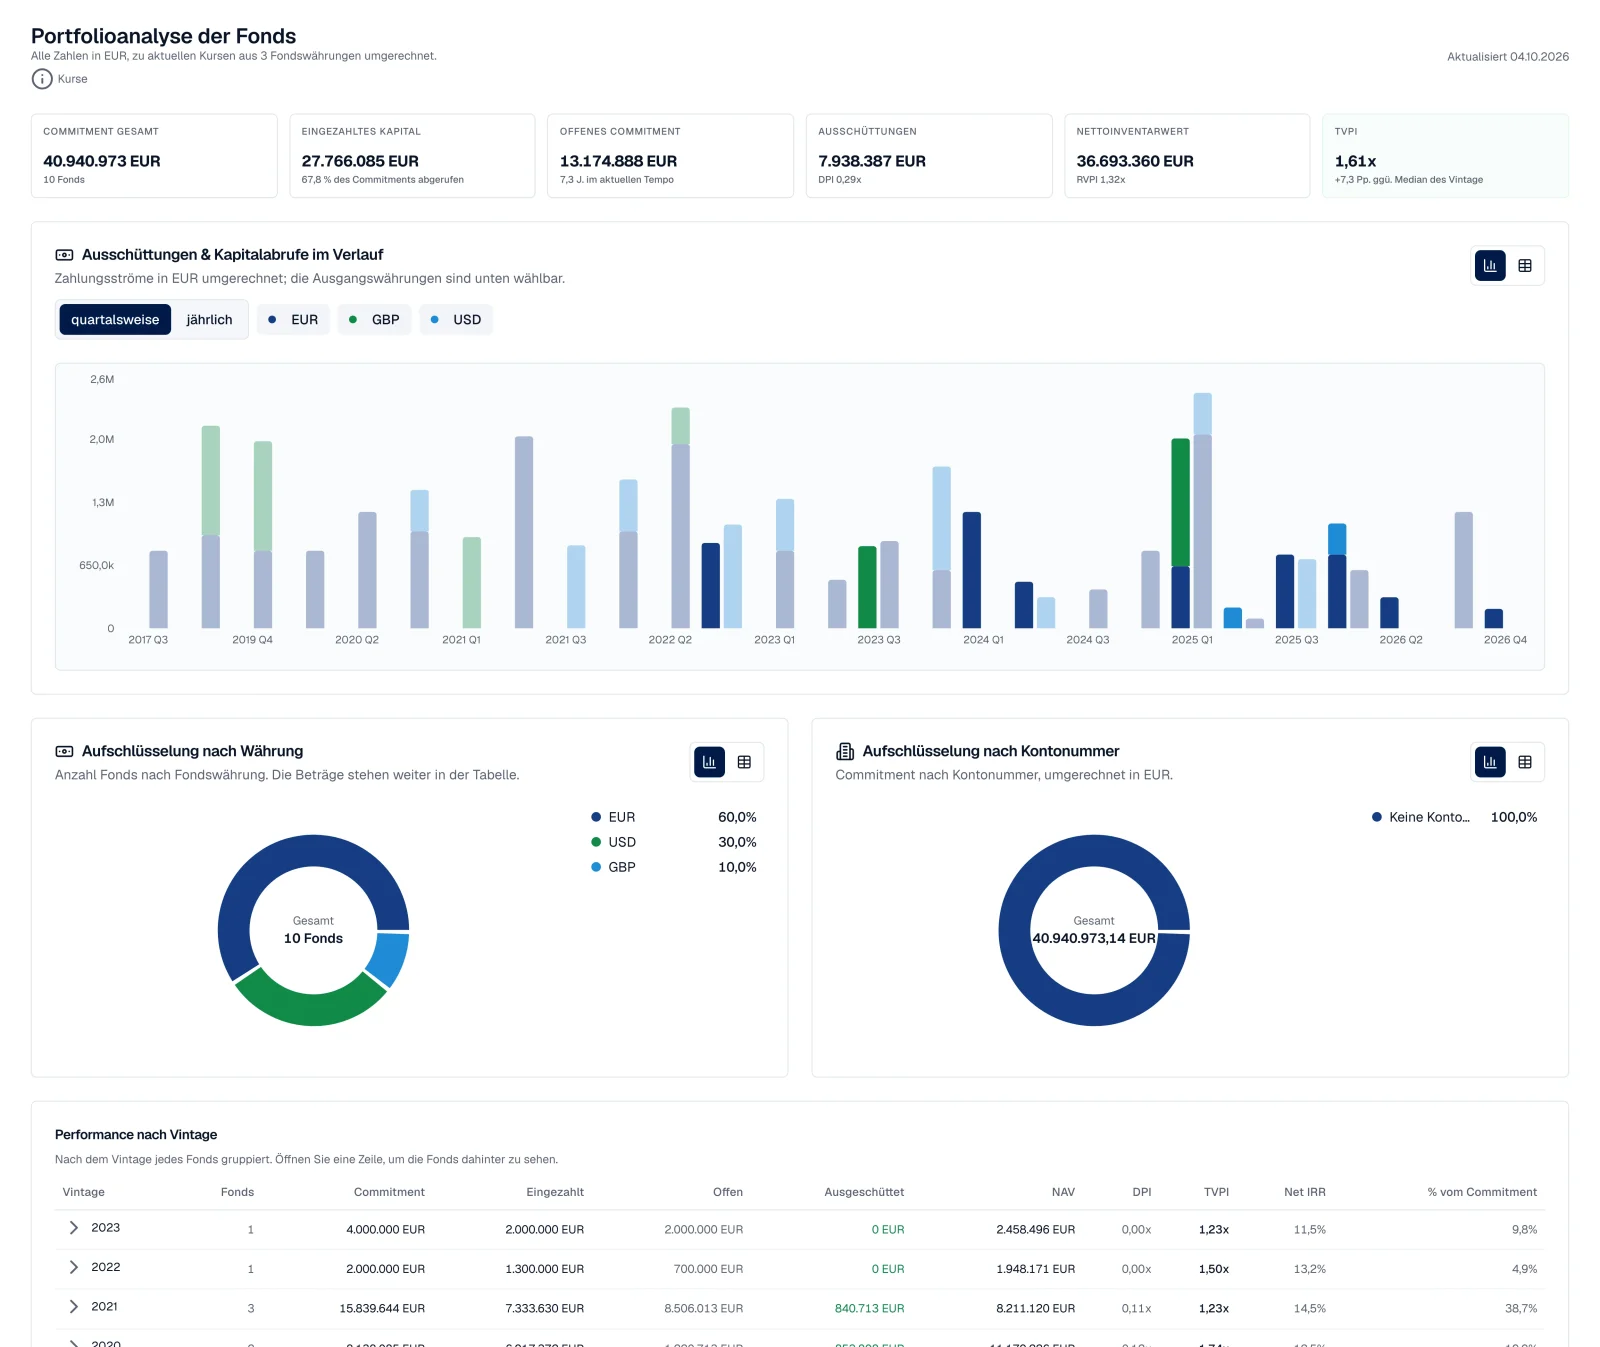Show table view for Aufschlüsselung nach Kontonummer
The height and width of the screenshot is (1347, 1600).
point(1525,762)
